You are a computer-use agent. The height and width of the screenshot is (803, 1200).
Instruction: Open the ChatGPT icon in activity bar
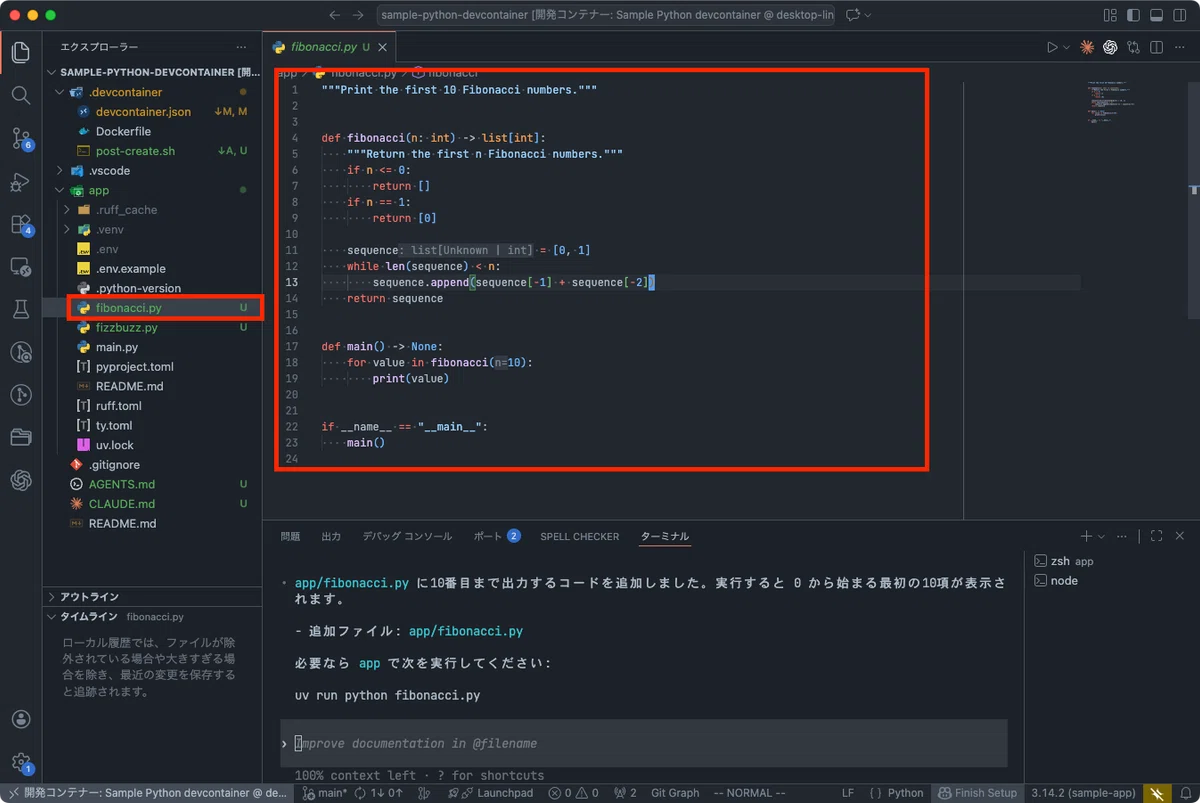[20, 481]
